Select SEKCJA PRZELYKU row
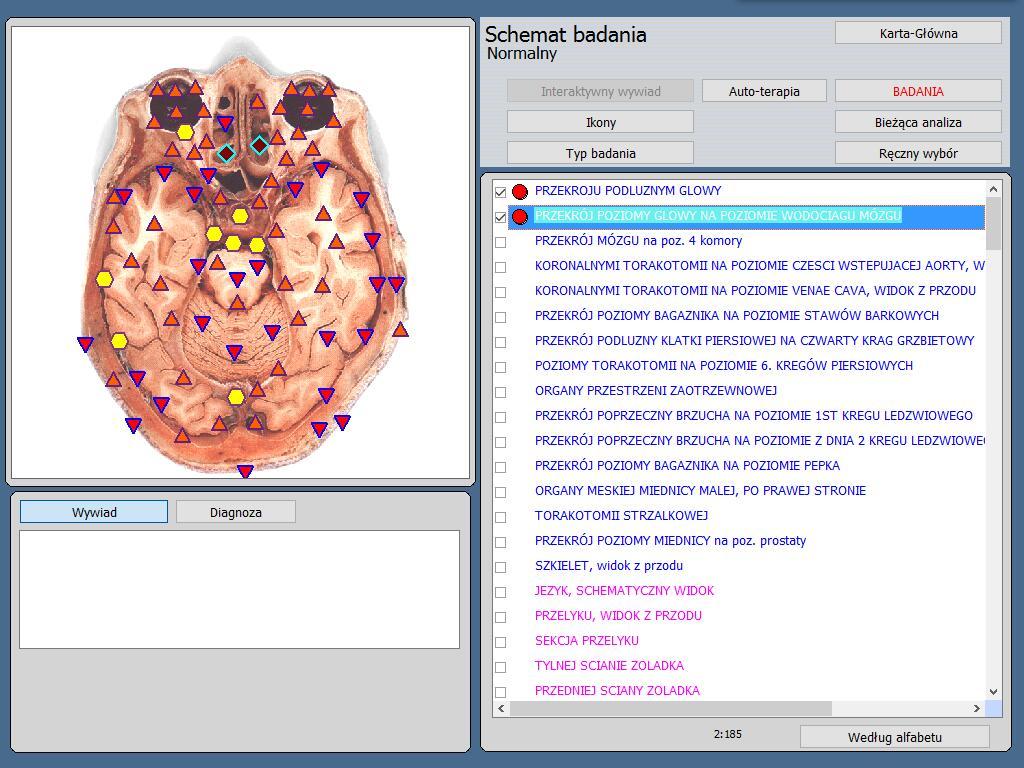The width and height of the screenshot is (1024, 768). (x=586, y=641)
